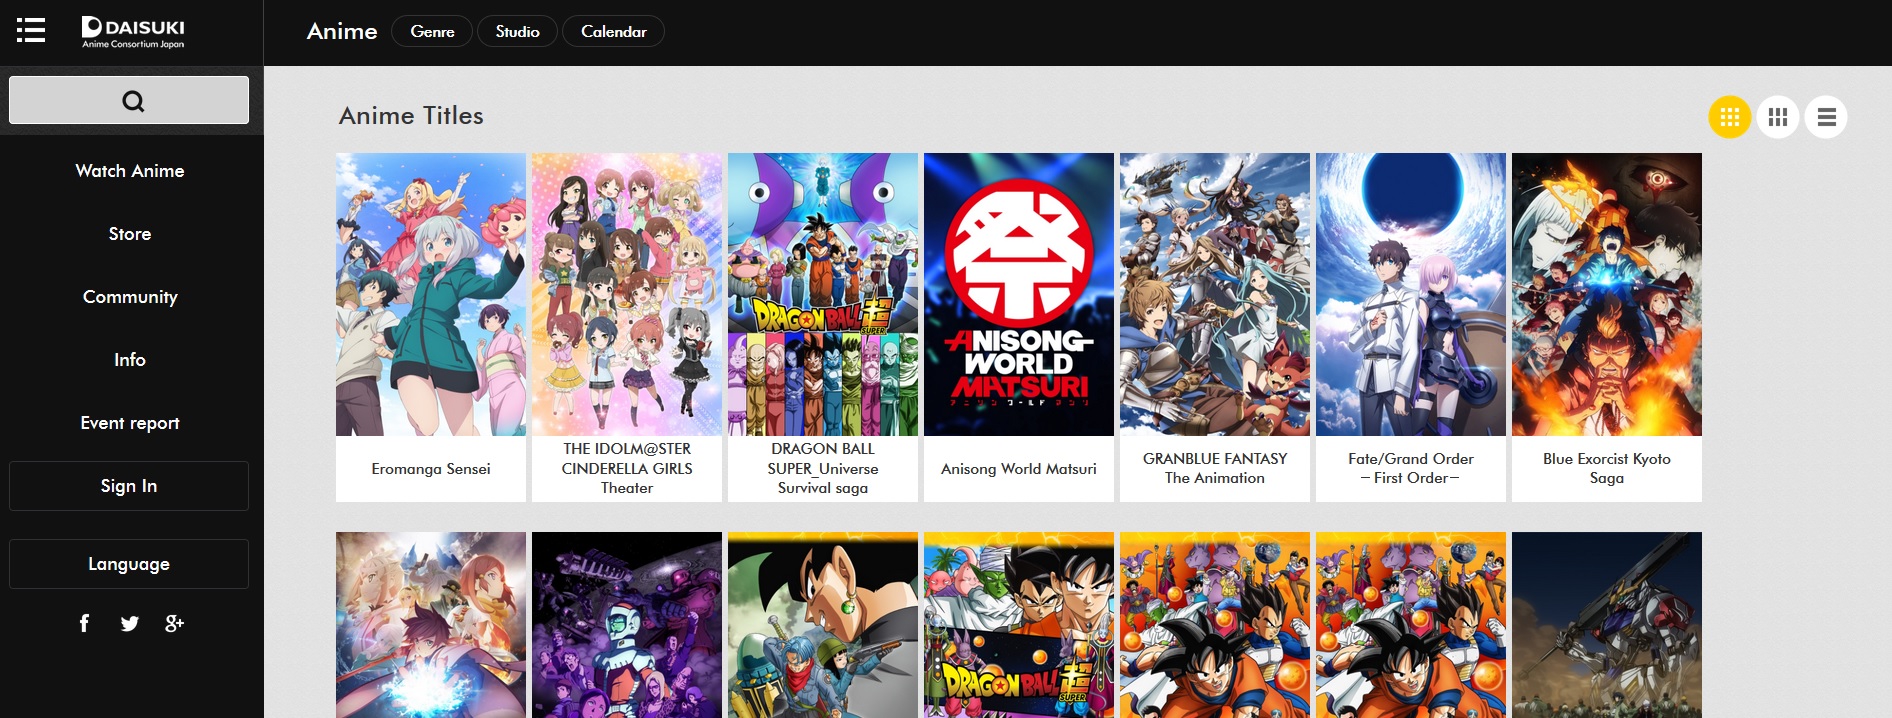This screenshot has height=718, width=1892.
Task: Open the Eromanga Sensei poster
Action: [431, 294]
